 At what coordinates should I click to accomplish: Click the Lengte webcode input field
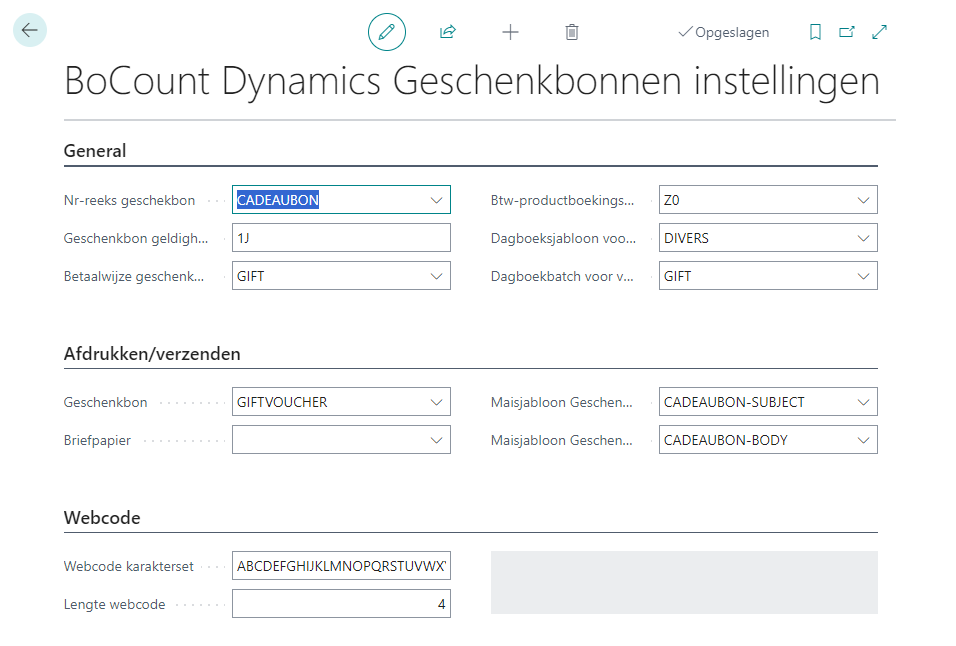click(341, 604)
